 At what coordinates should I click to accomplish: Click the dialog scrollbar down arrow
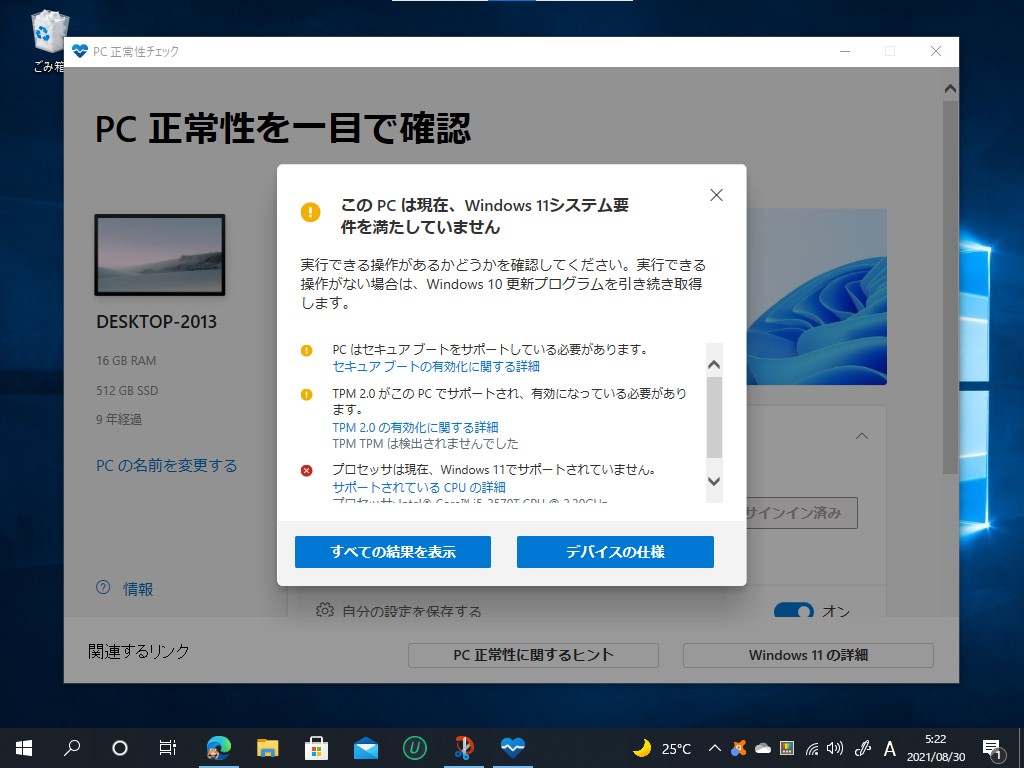714,481
